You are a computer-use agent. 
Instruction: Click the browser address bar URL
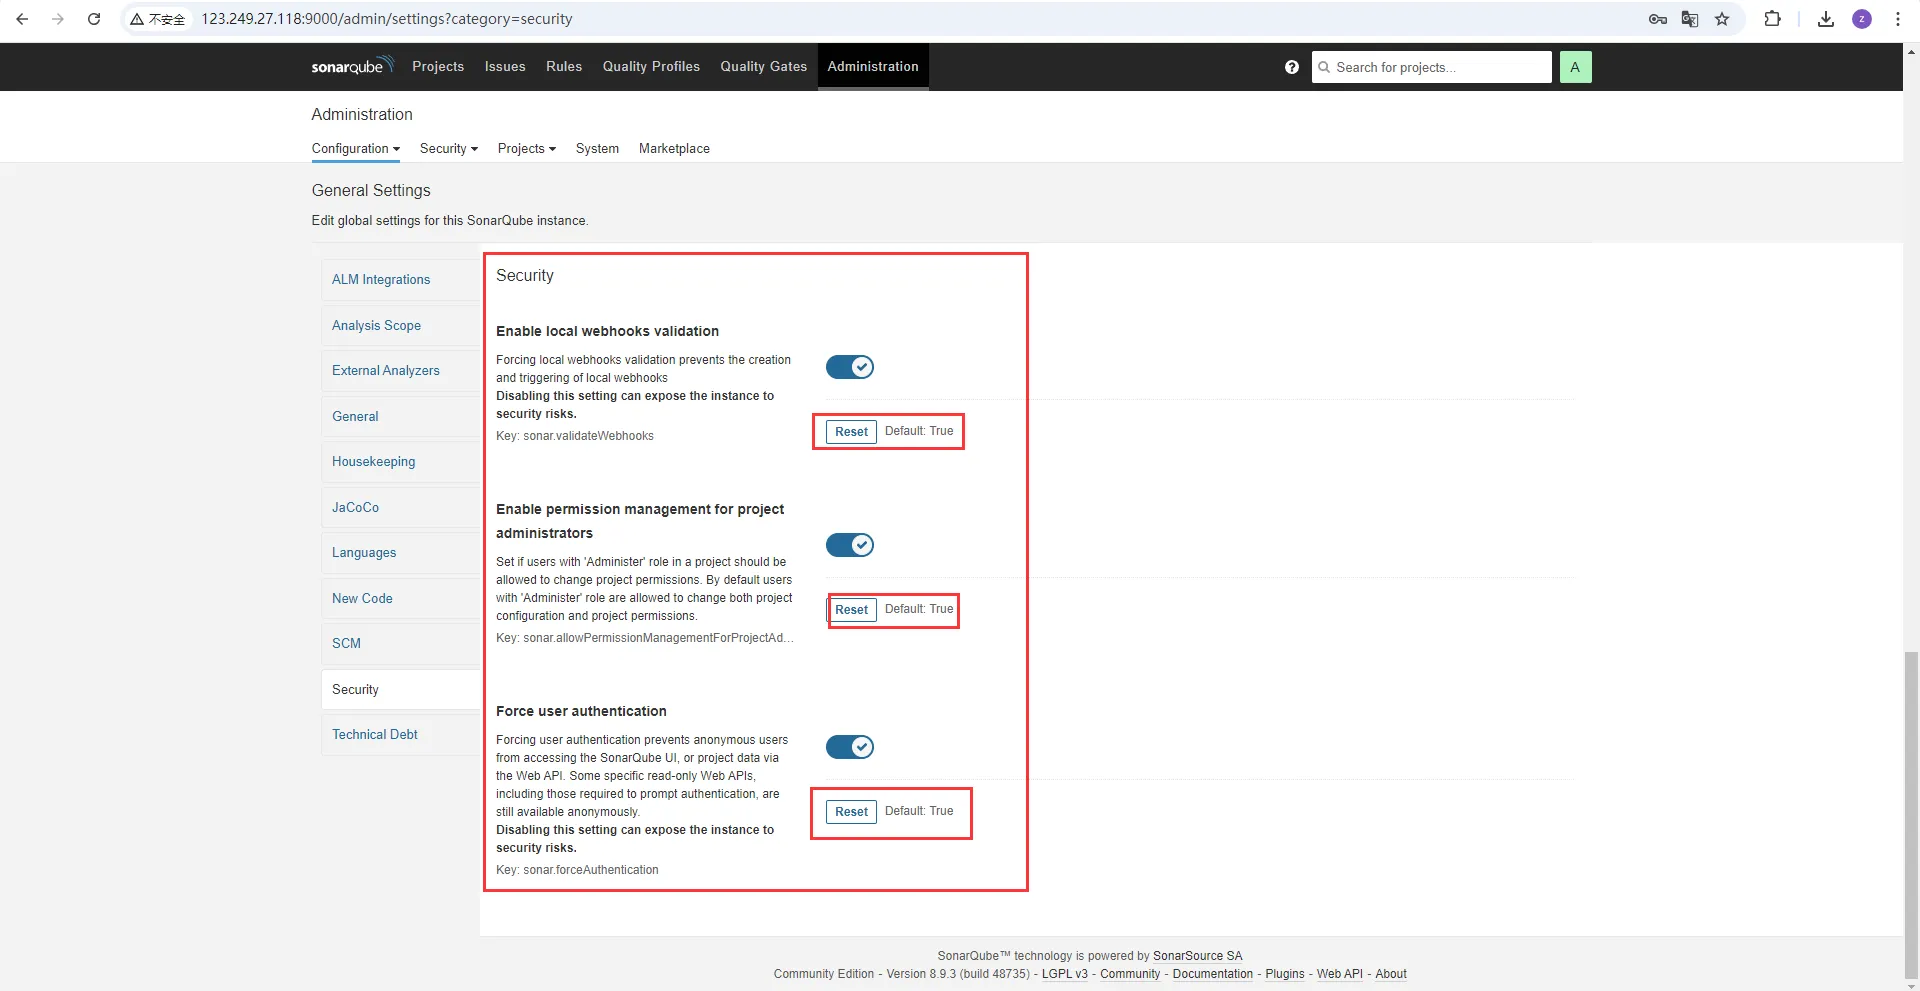[387, 19]
